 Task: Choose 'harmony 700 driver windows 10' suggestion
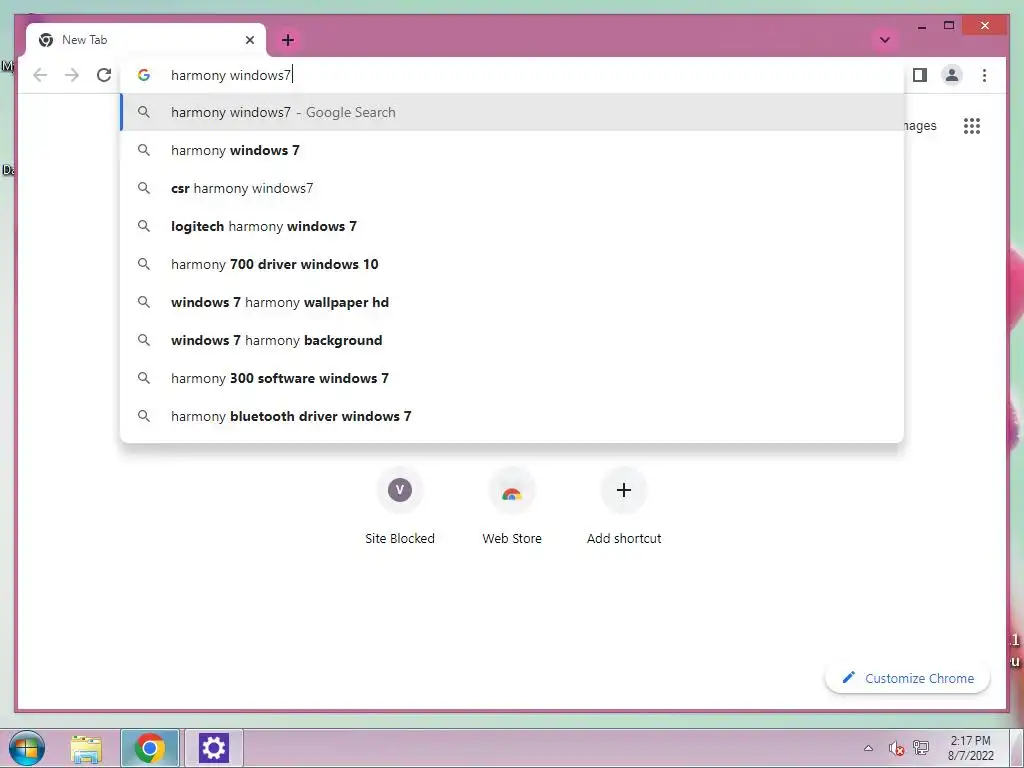point(512,264)
